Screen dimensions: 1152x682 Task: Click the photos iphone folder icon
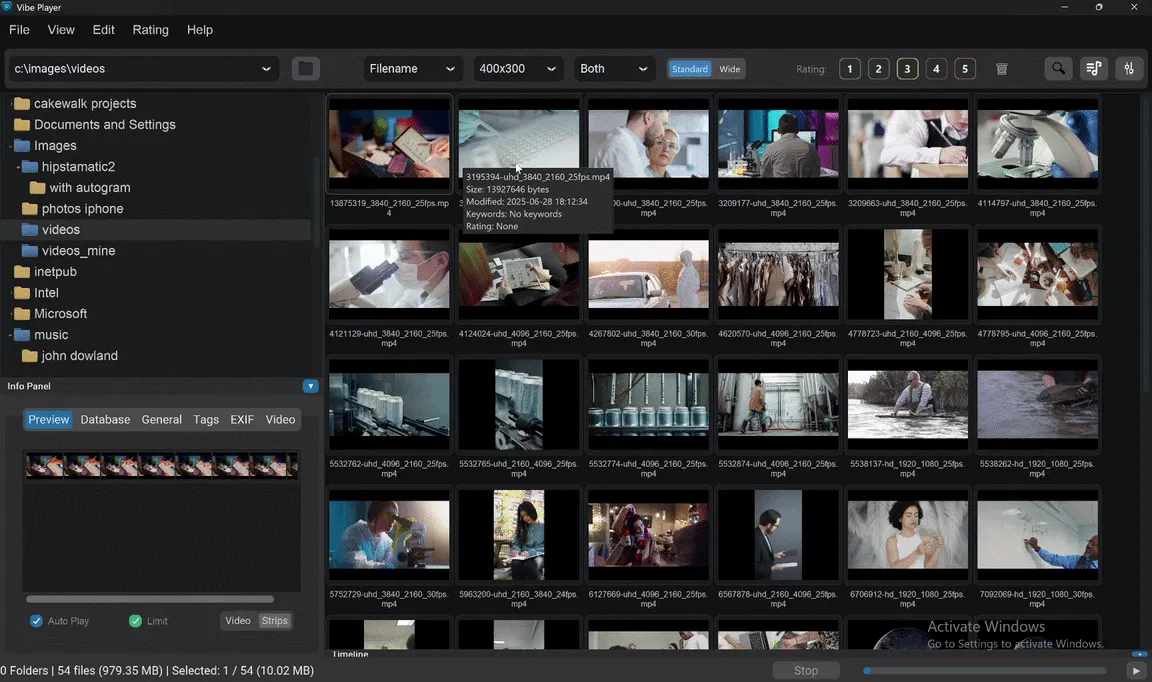pos(30,209)
